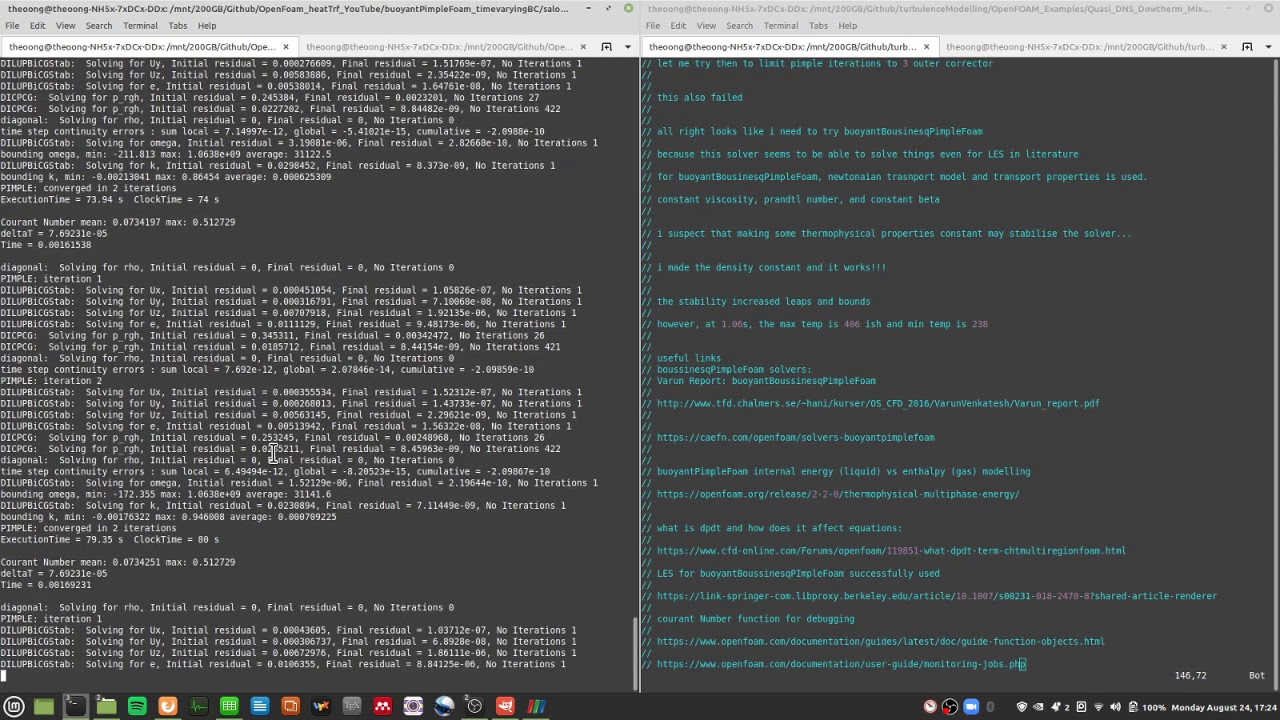Open the sound volume tray icon
This screenshot has width=1280, height=720.
tap(1115, 706)
